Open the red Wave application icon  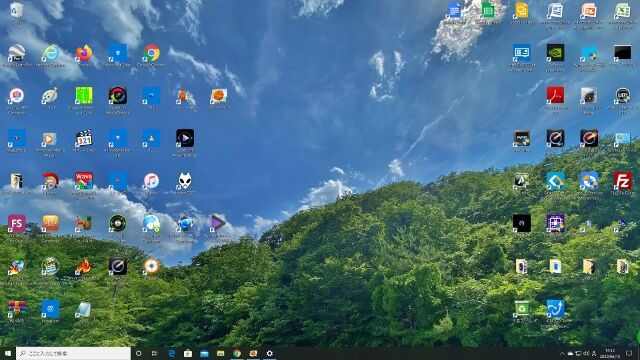(x=84, y=181)
